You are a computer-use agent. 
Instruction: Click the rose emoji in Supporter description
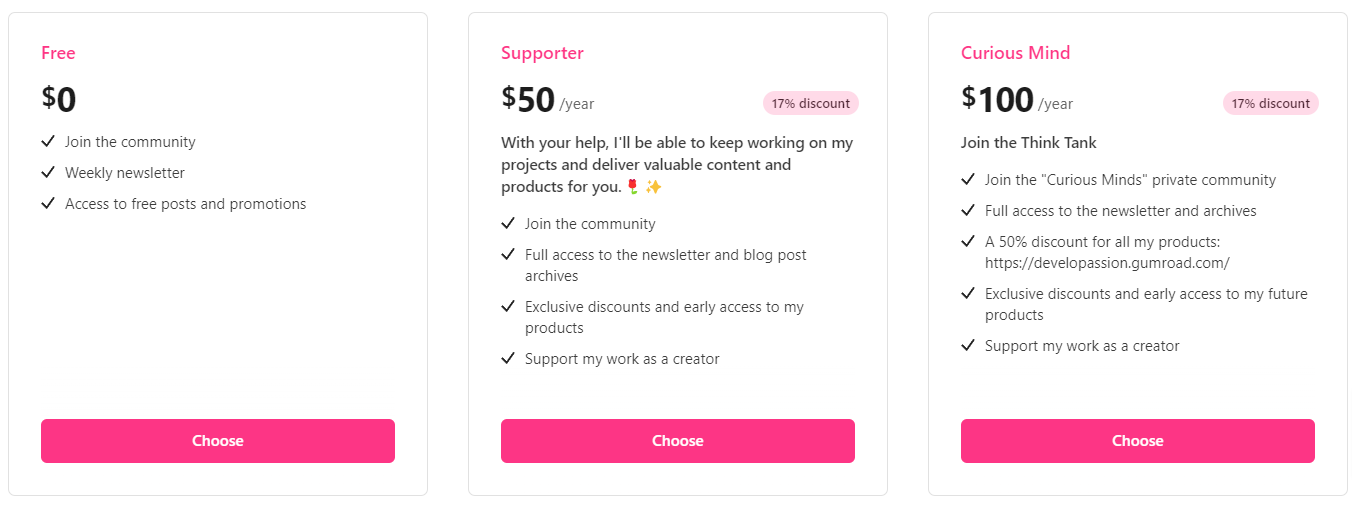[632, 187]
